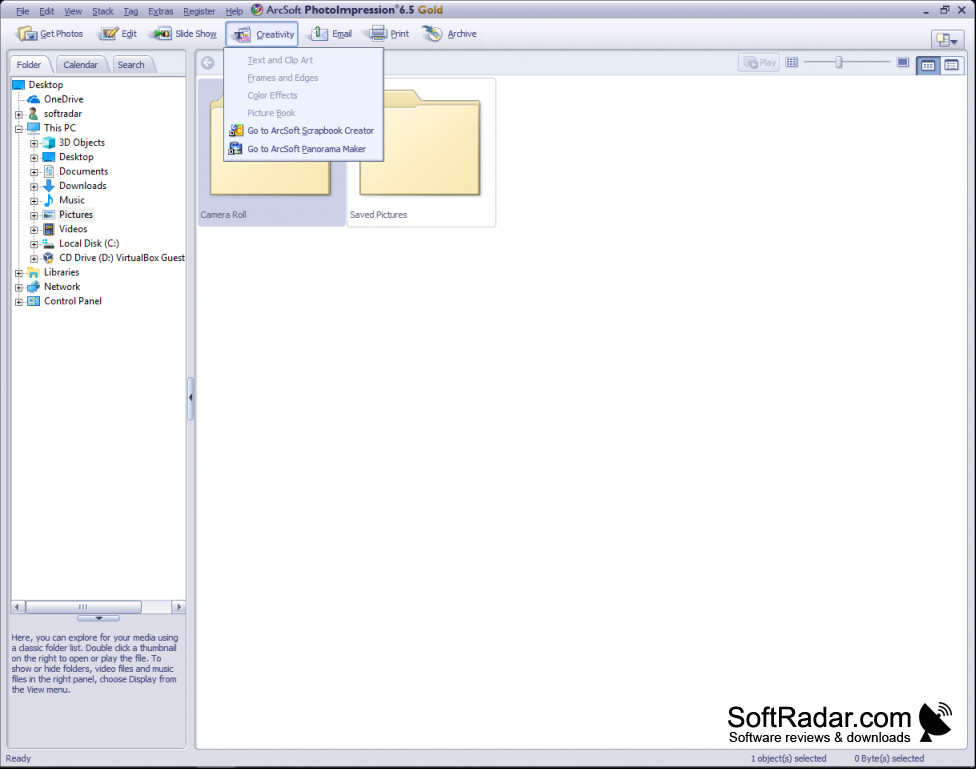
Task: Select the Camera Roll folder label
Action: 223,215
